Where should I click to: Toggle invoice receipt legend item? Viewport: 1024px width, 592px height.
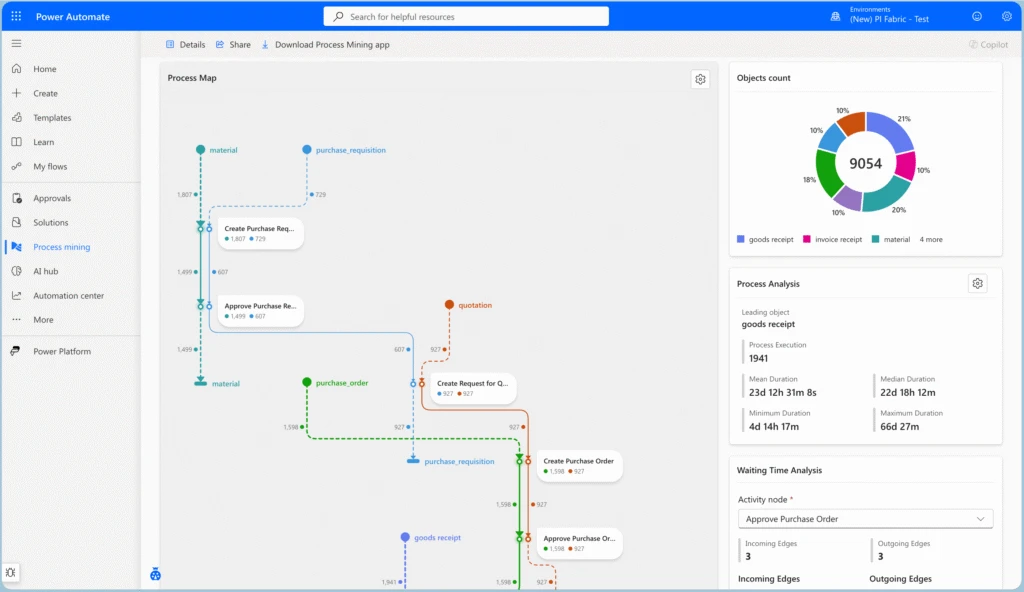pyautogui.click(x=834, y=240)
